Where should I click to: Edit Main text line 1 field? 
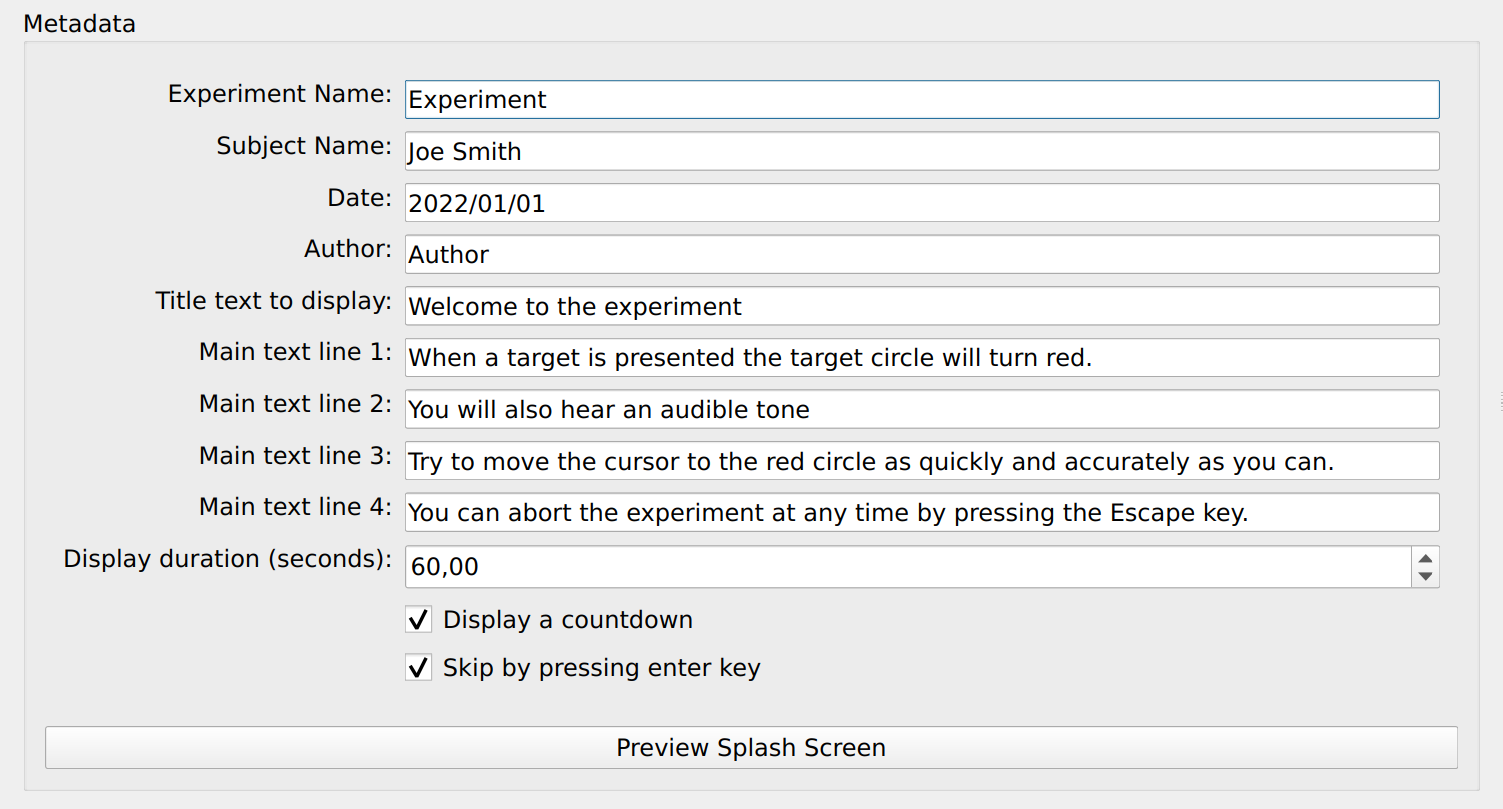pos(922,357)
